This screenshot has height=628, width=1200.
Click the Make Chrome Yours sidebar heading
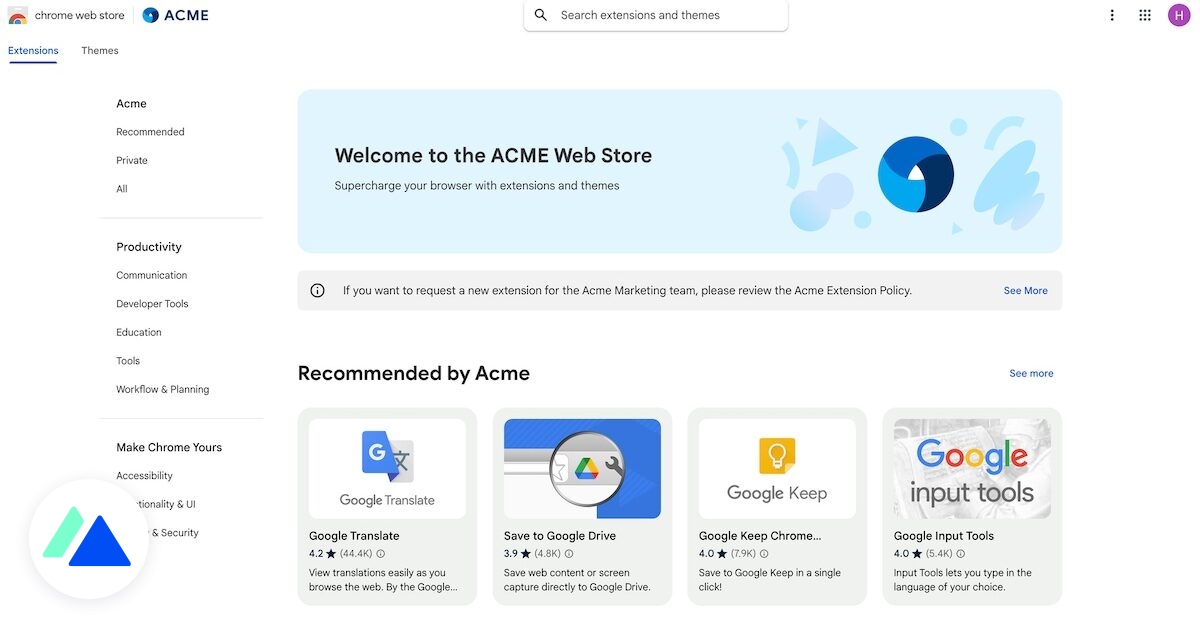(169, 447)
